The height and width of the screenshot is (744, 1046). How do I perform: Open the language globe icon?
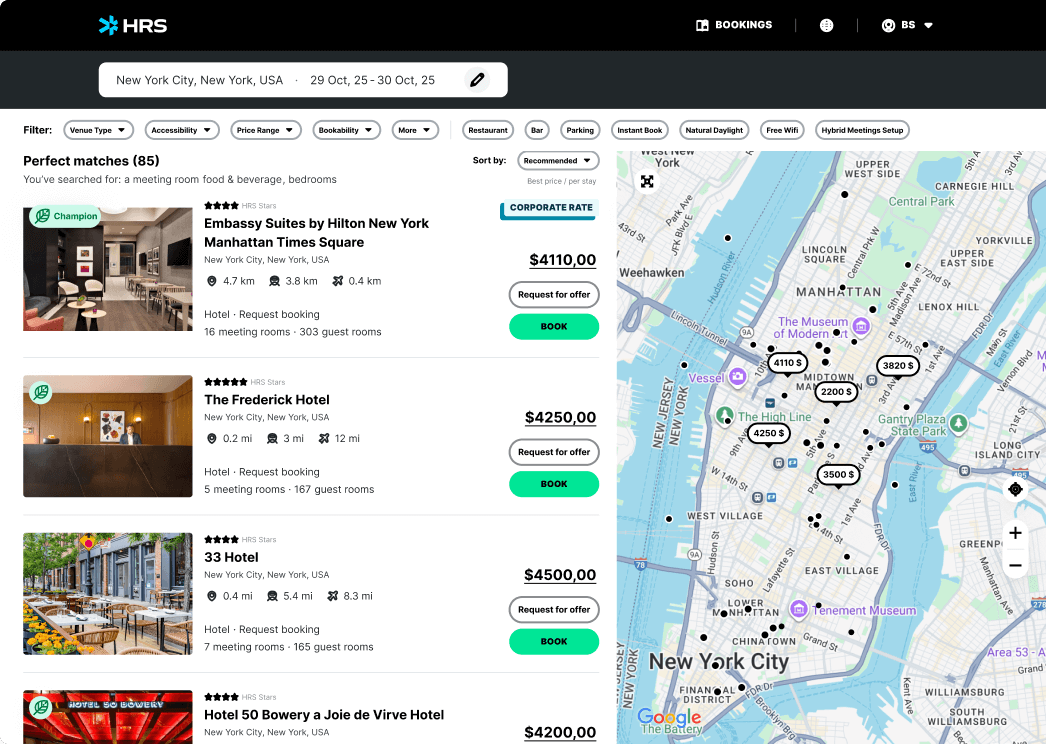[x=827, y=25]
